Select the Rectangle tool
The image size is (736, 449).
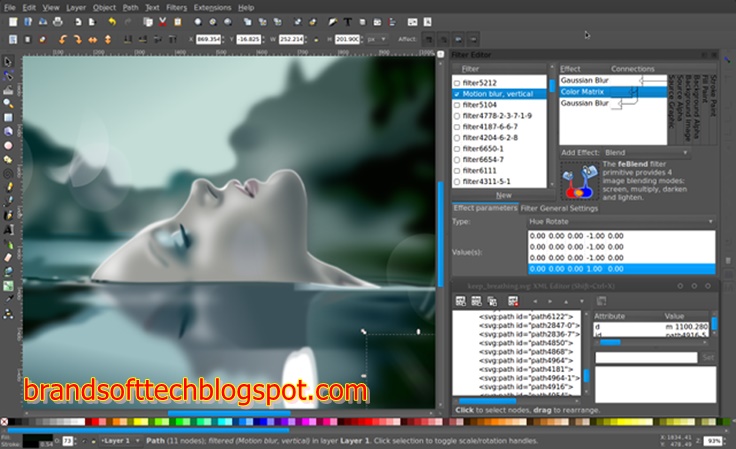click(8, 118)
